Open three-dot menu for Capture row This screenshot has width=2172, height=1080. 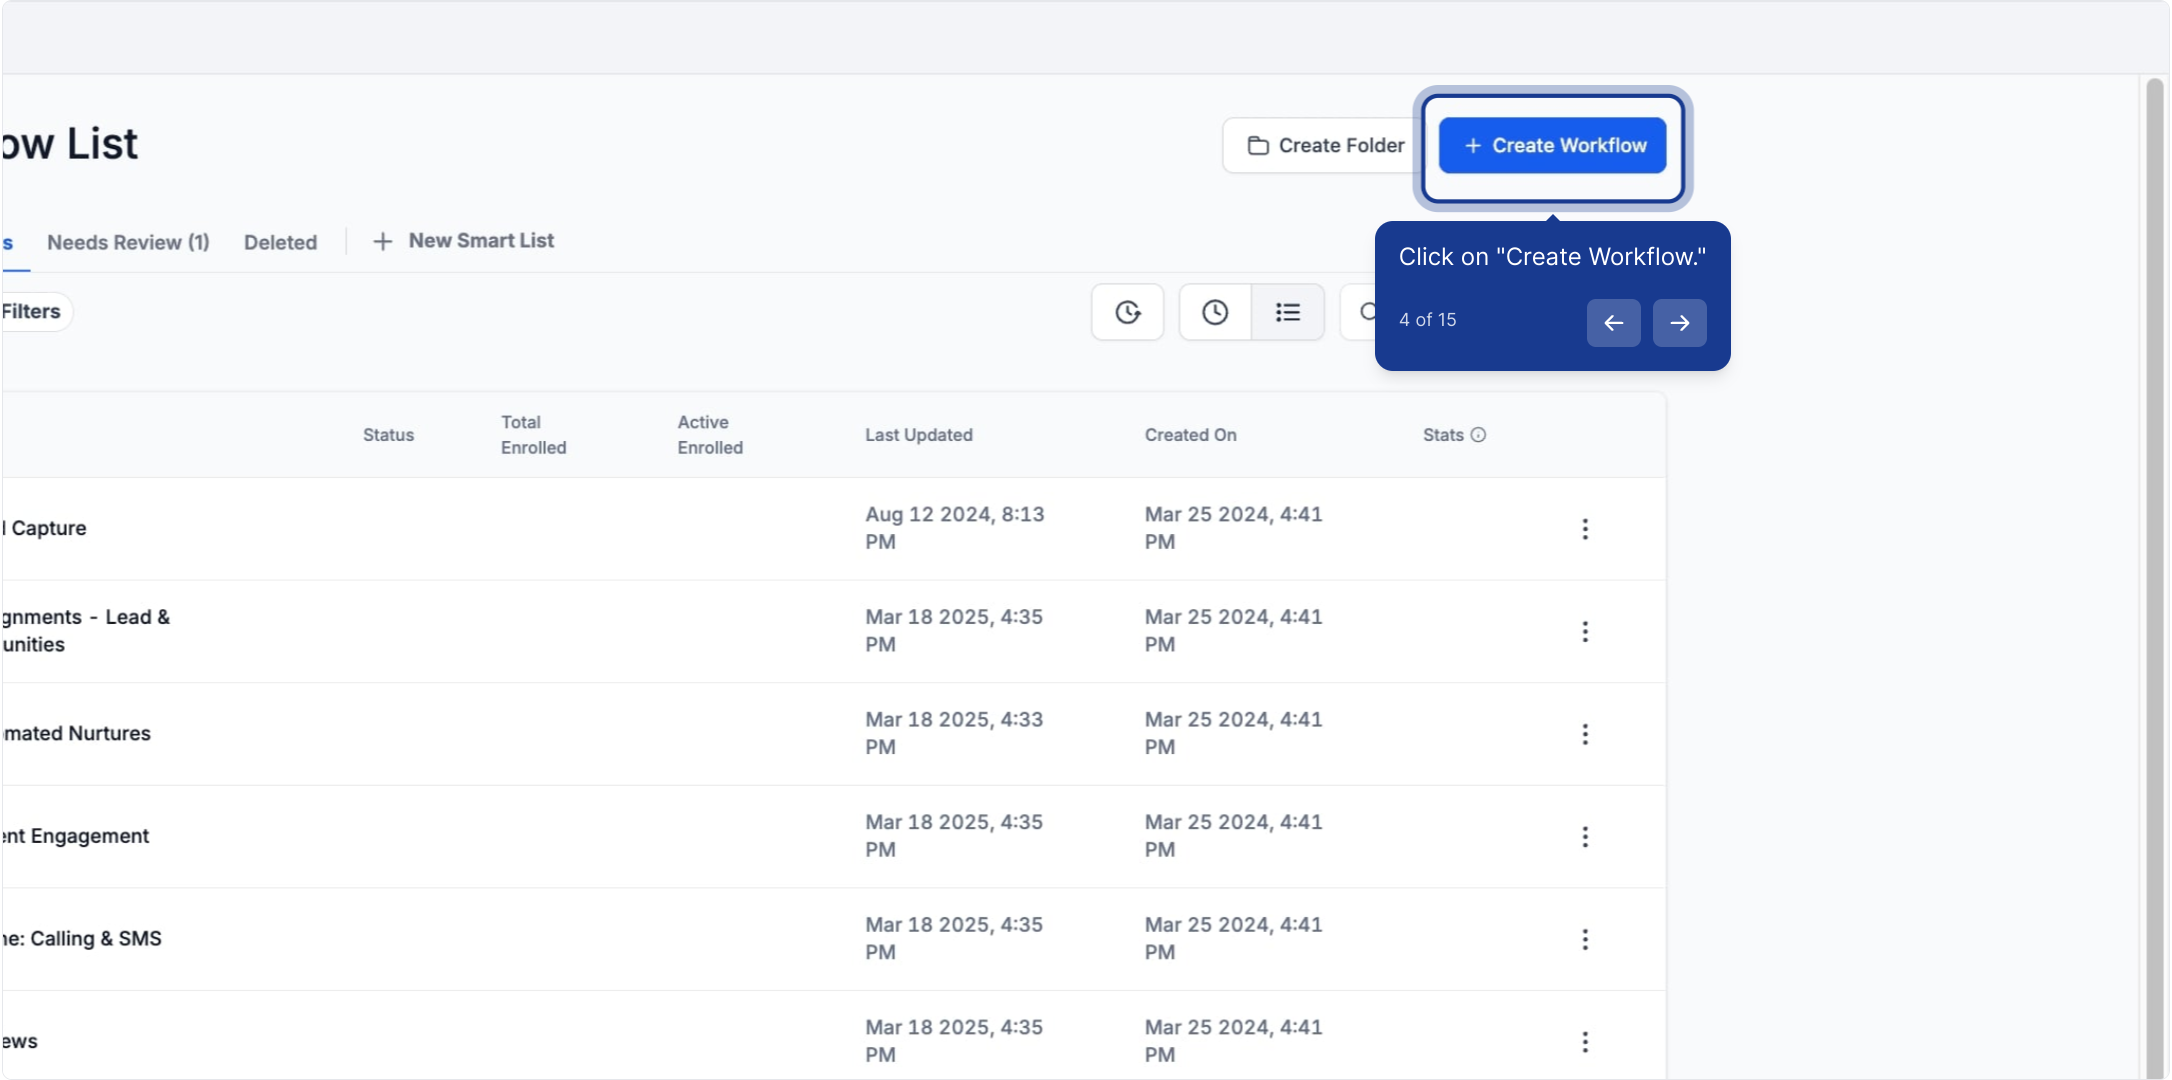(1585, 529)
